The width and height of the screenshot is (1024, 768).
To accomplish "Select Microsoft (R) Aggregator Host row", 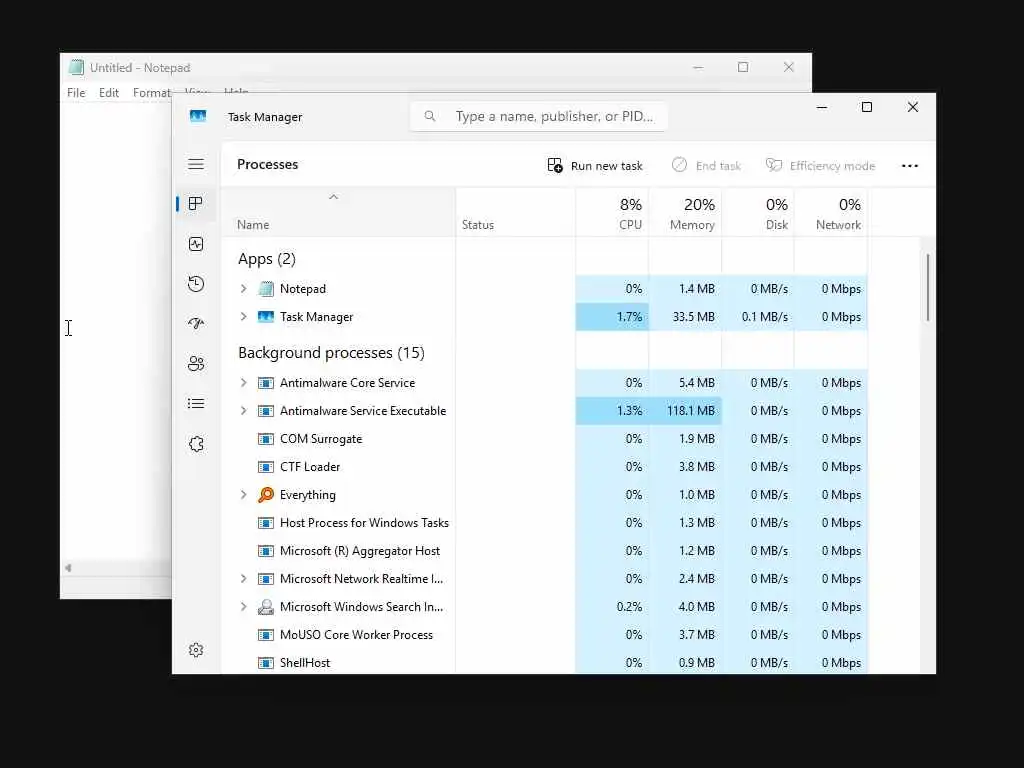I will [x=545, y=551].
